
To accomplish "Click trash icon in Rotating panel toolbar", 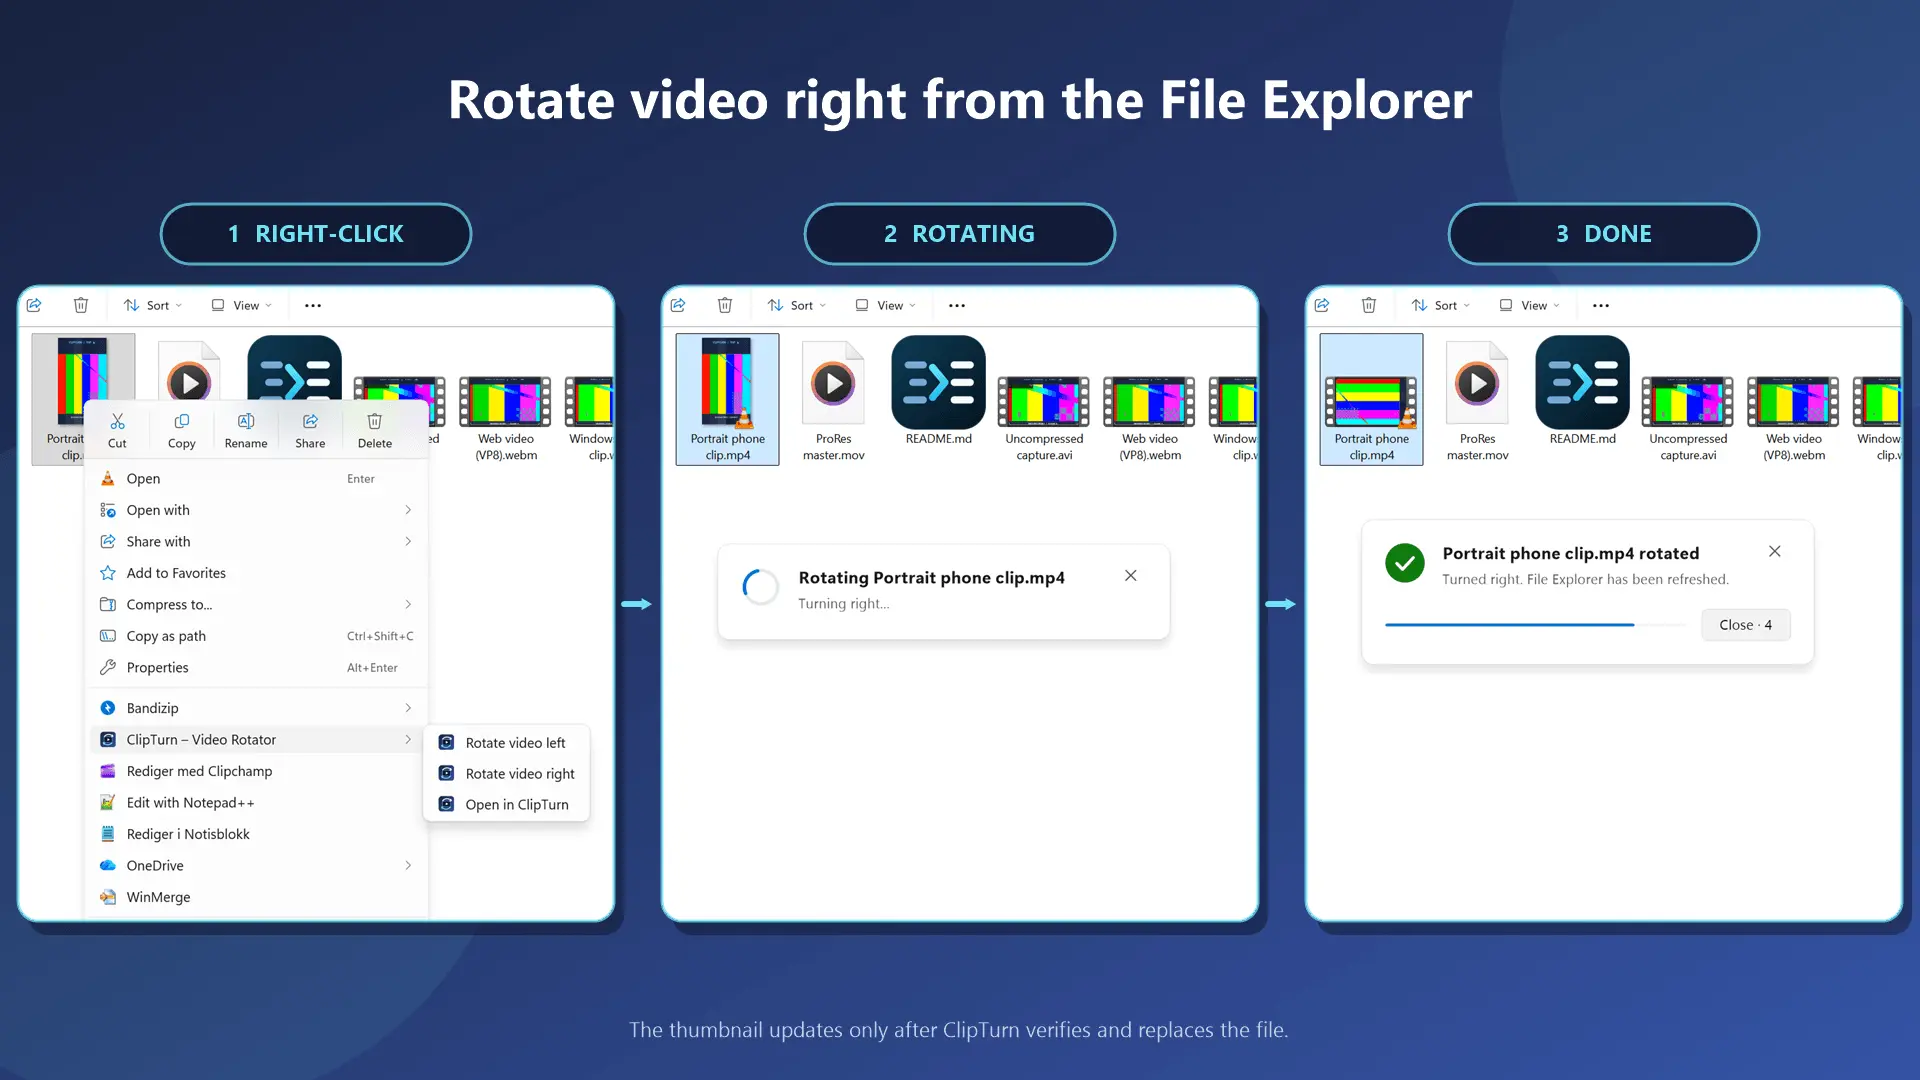I will pos(725,305).
